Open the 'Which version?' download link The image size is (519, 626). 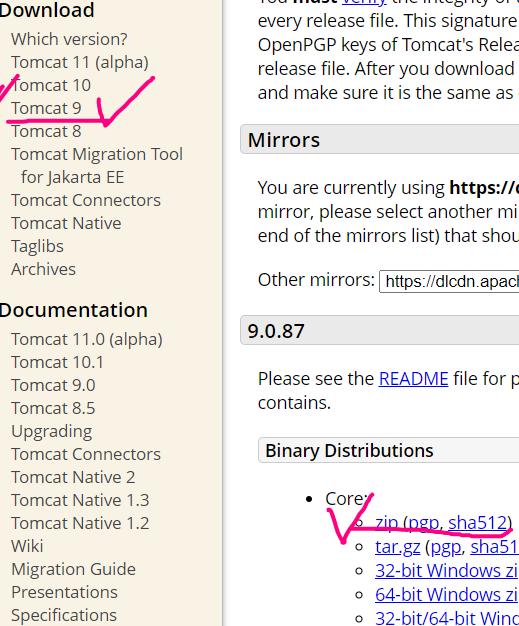pos(69,39)
